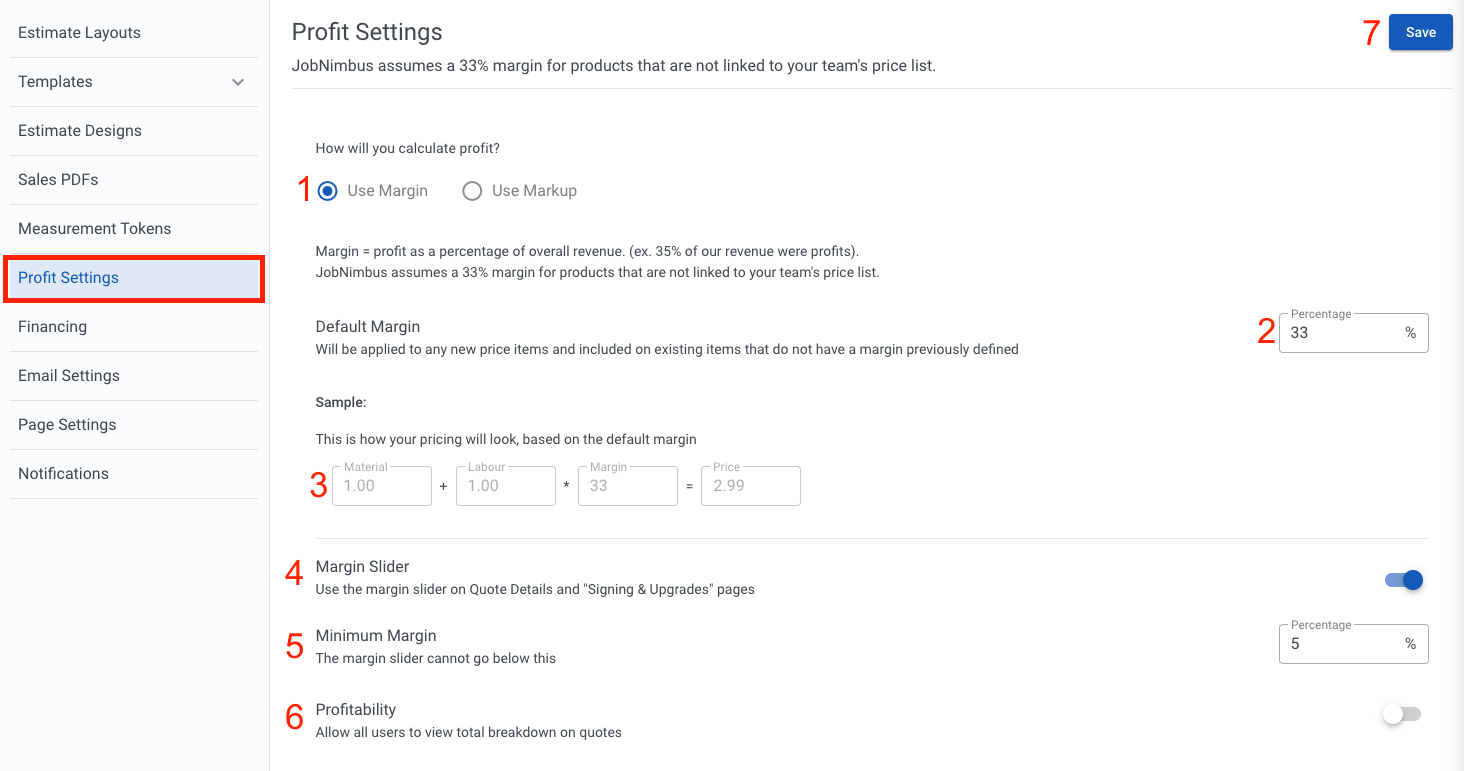Enable the Profitability toggle
This screenshot has width=1464, height=771.
[1401, 714]
